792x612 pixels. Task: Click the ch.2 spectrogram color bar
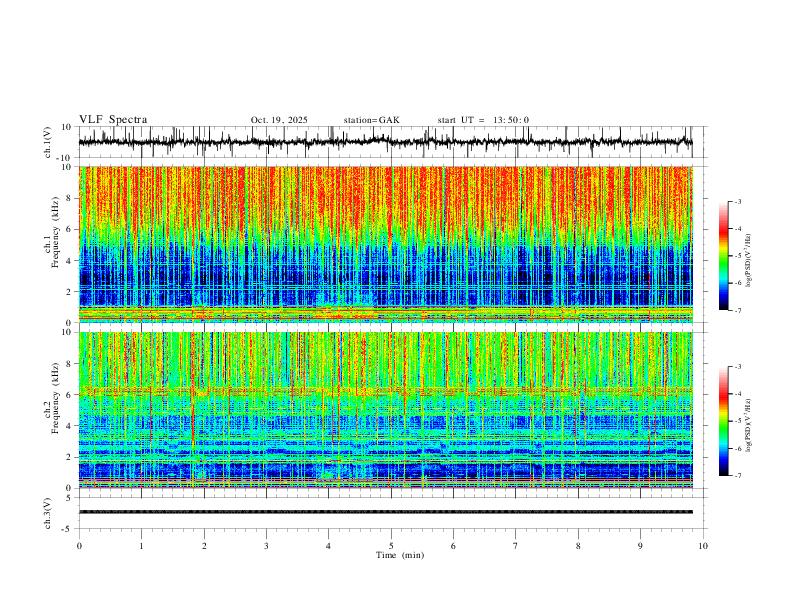[723, 421]
